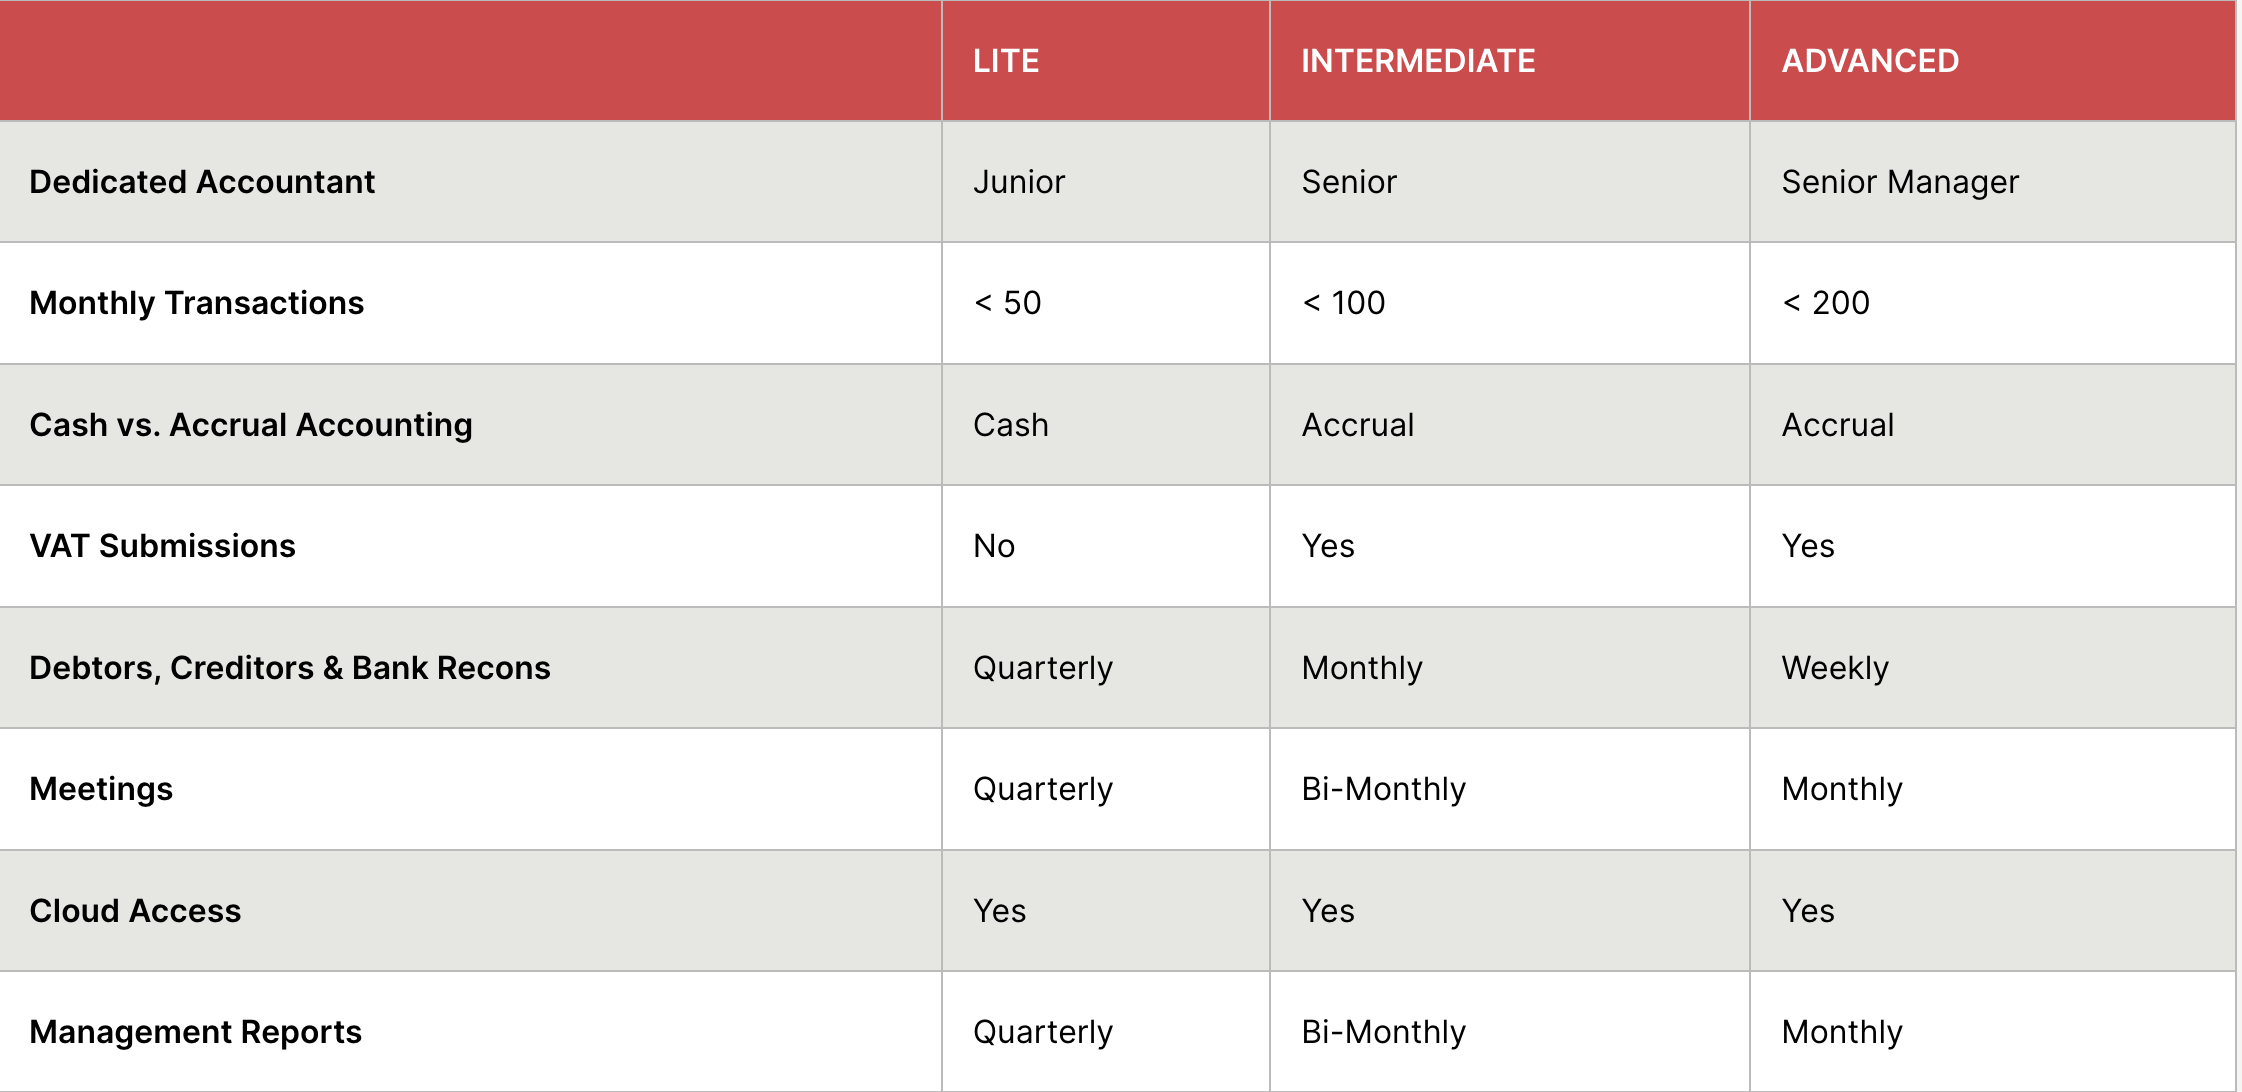Select the Dedicated Accountant row label
Image resolution: width=2242 pixels, height=1092 pixels.
[202, 182]
